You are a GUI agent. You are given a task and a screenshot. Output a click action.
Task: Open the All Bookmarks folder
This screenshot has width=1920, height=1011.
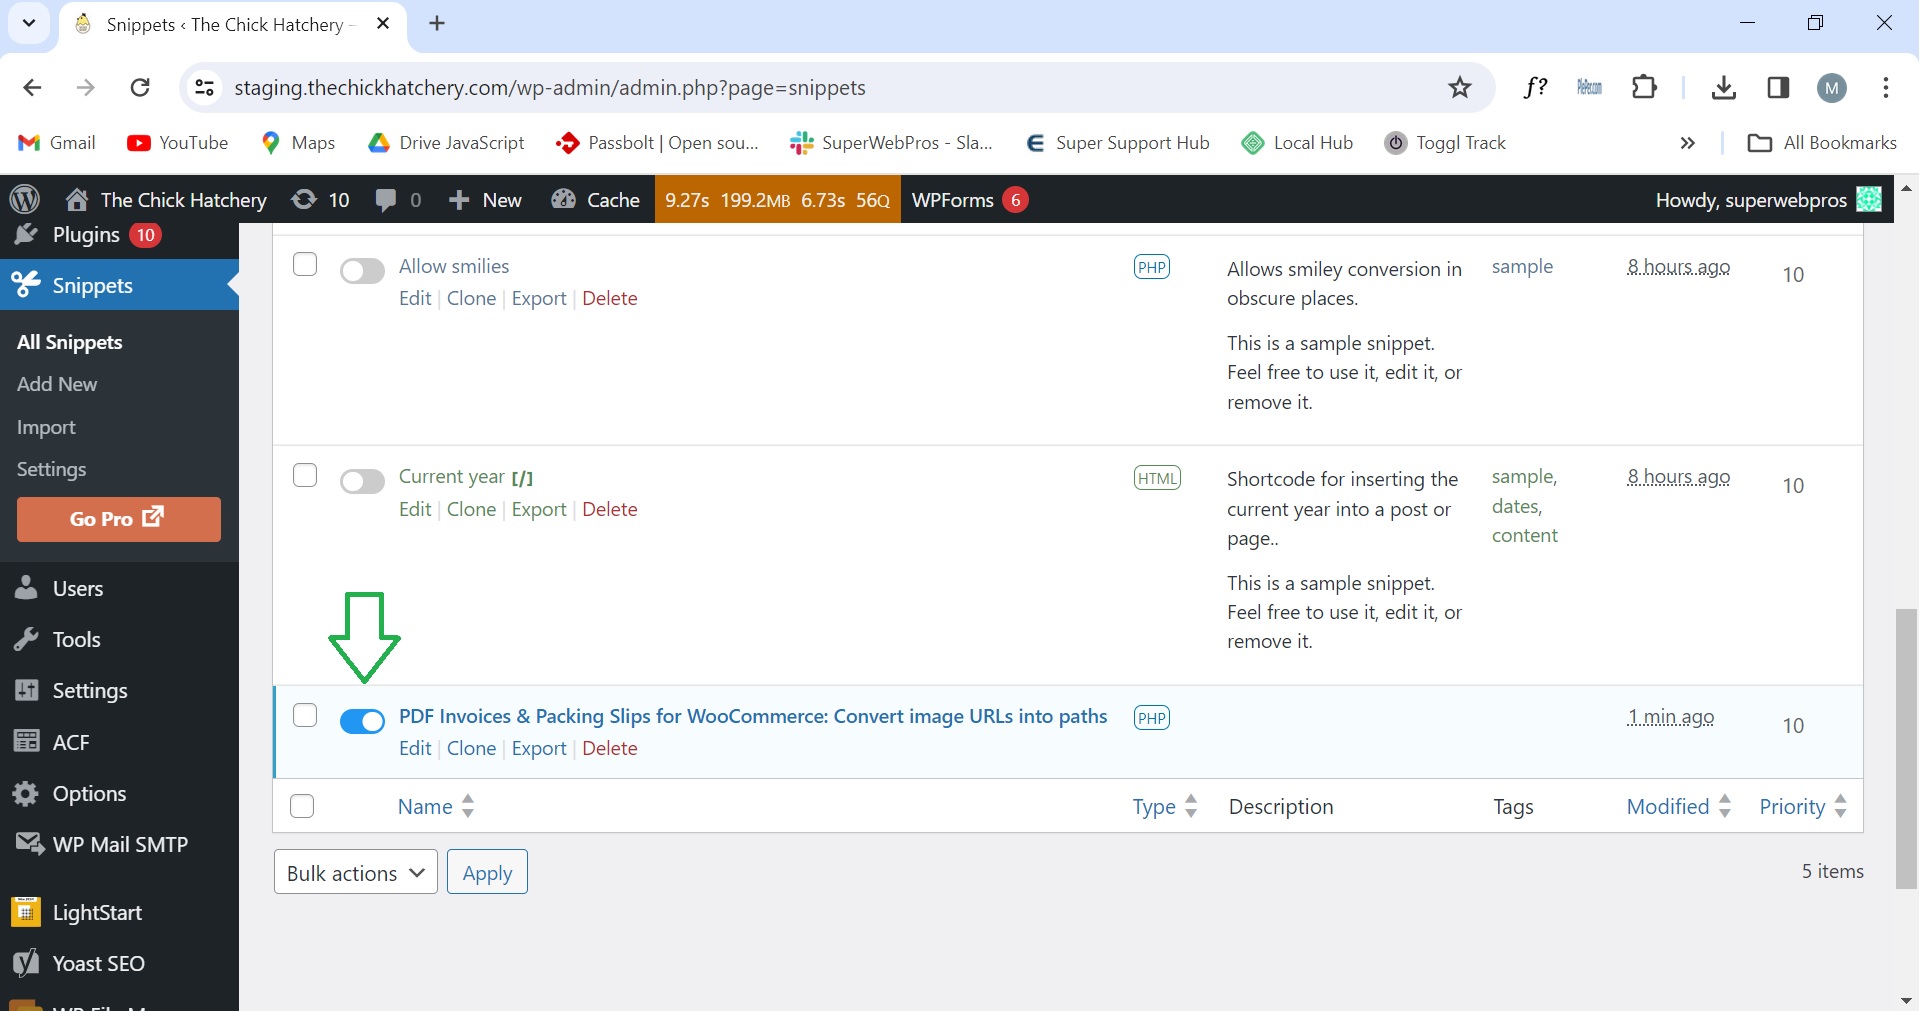point(1822,143)
